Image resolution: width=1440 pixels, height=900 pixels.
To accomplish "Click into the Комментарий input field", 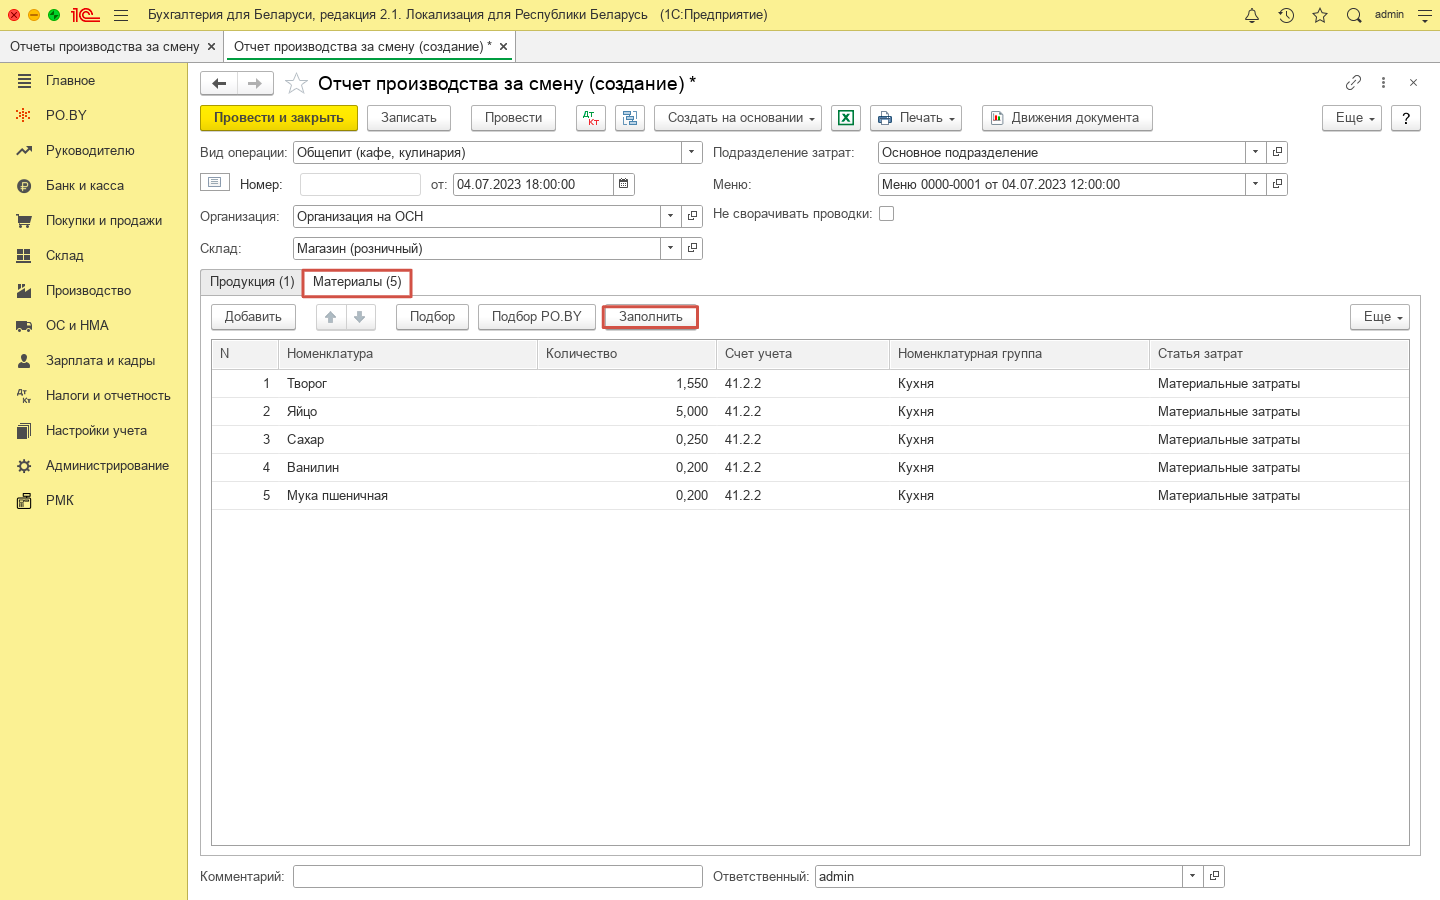I will (x=497, y=876).
